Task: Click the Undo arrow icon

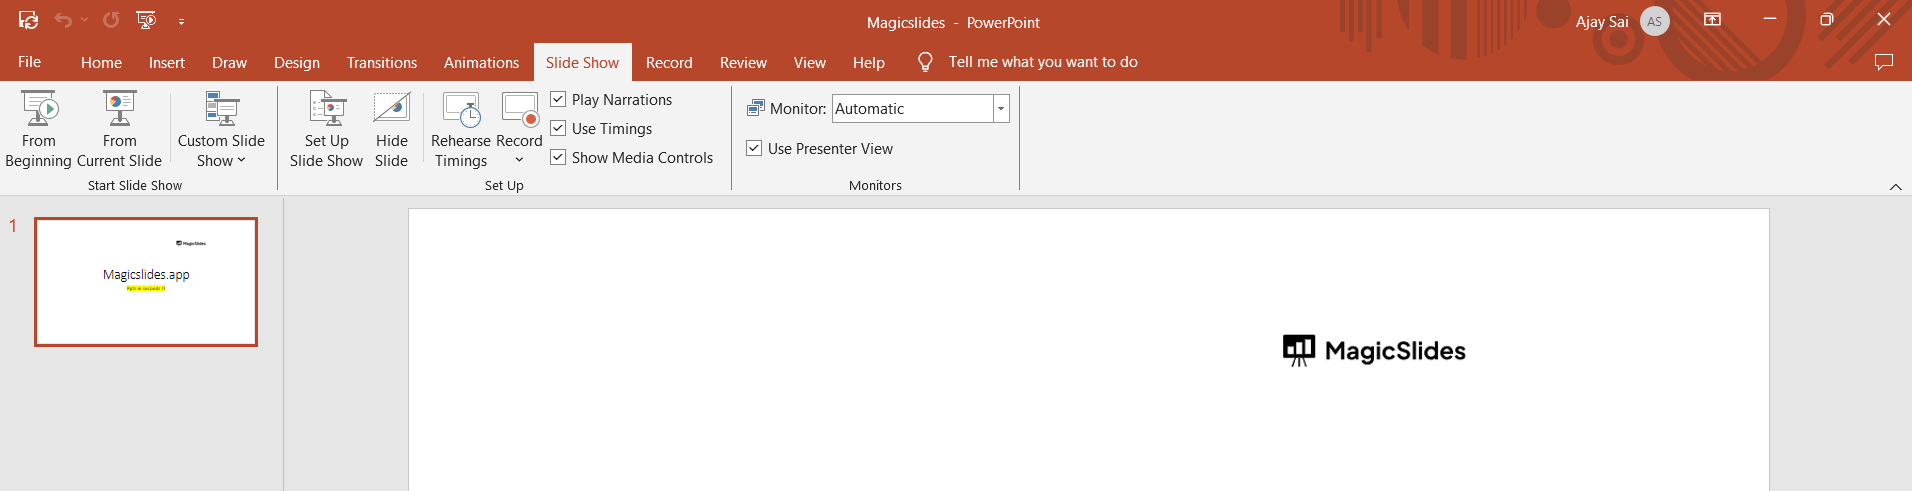Action: click(x=63, y=20)
